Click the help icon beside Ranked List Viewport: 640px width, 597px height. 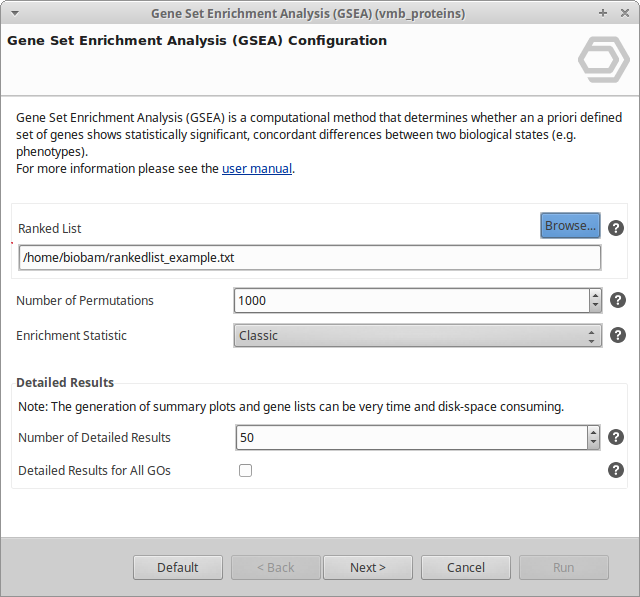(x=616, y=228)
